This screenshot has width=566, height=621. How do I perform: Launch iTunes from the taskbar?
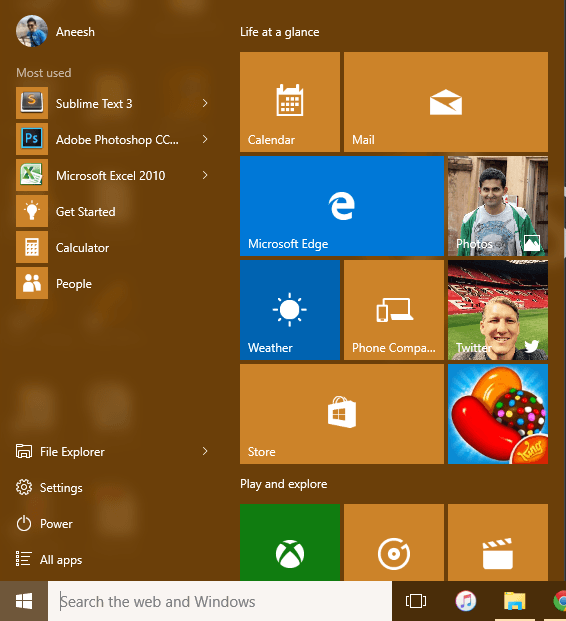(466, 601)
